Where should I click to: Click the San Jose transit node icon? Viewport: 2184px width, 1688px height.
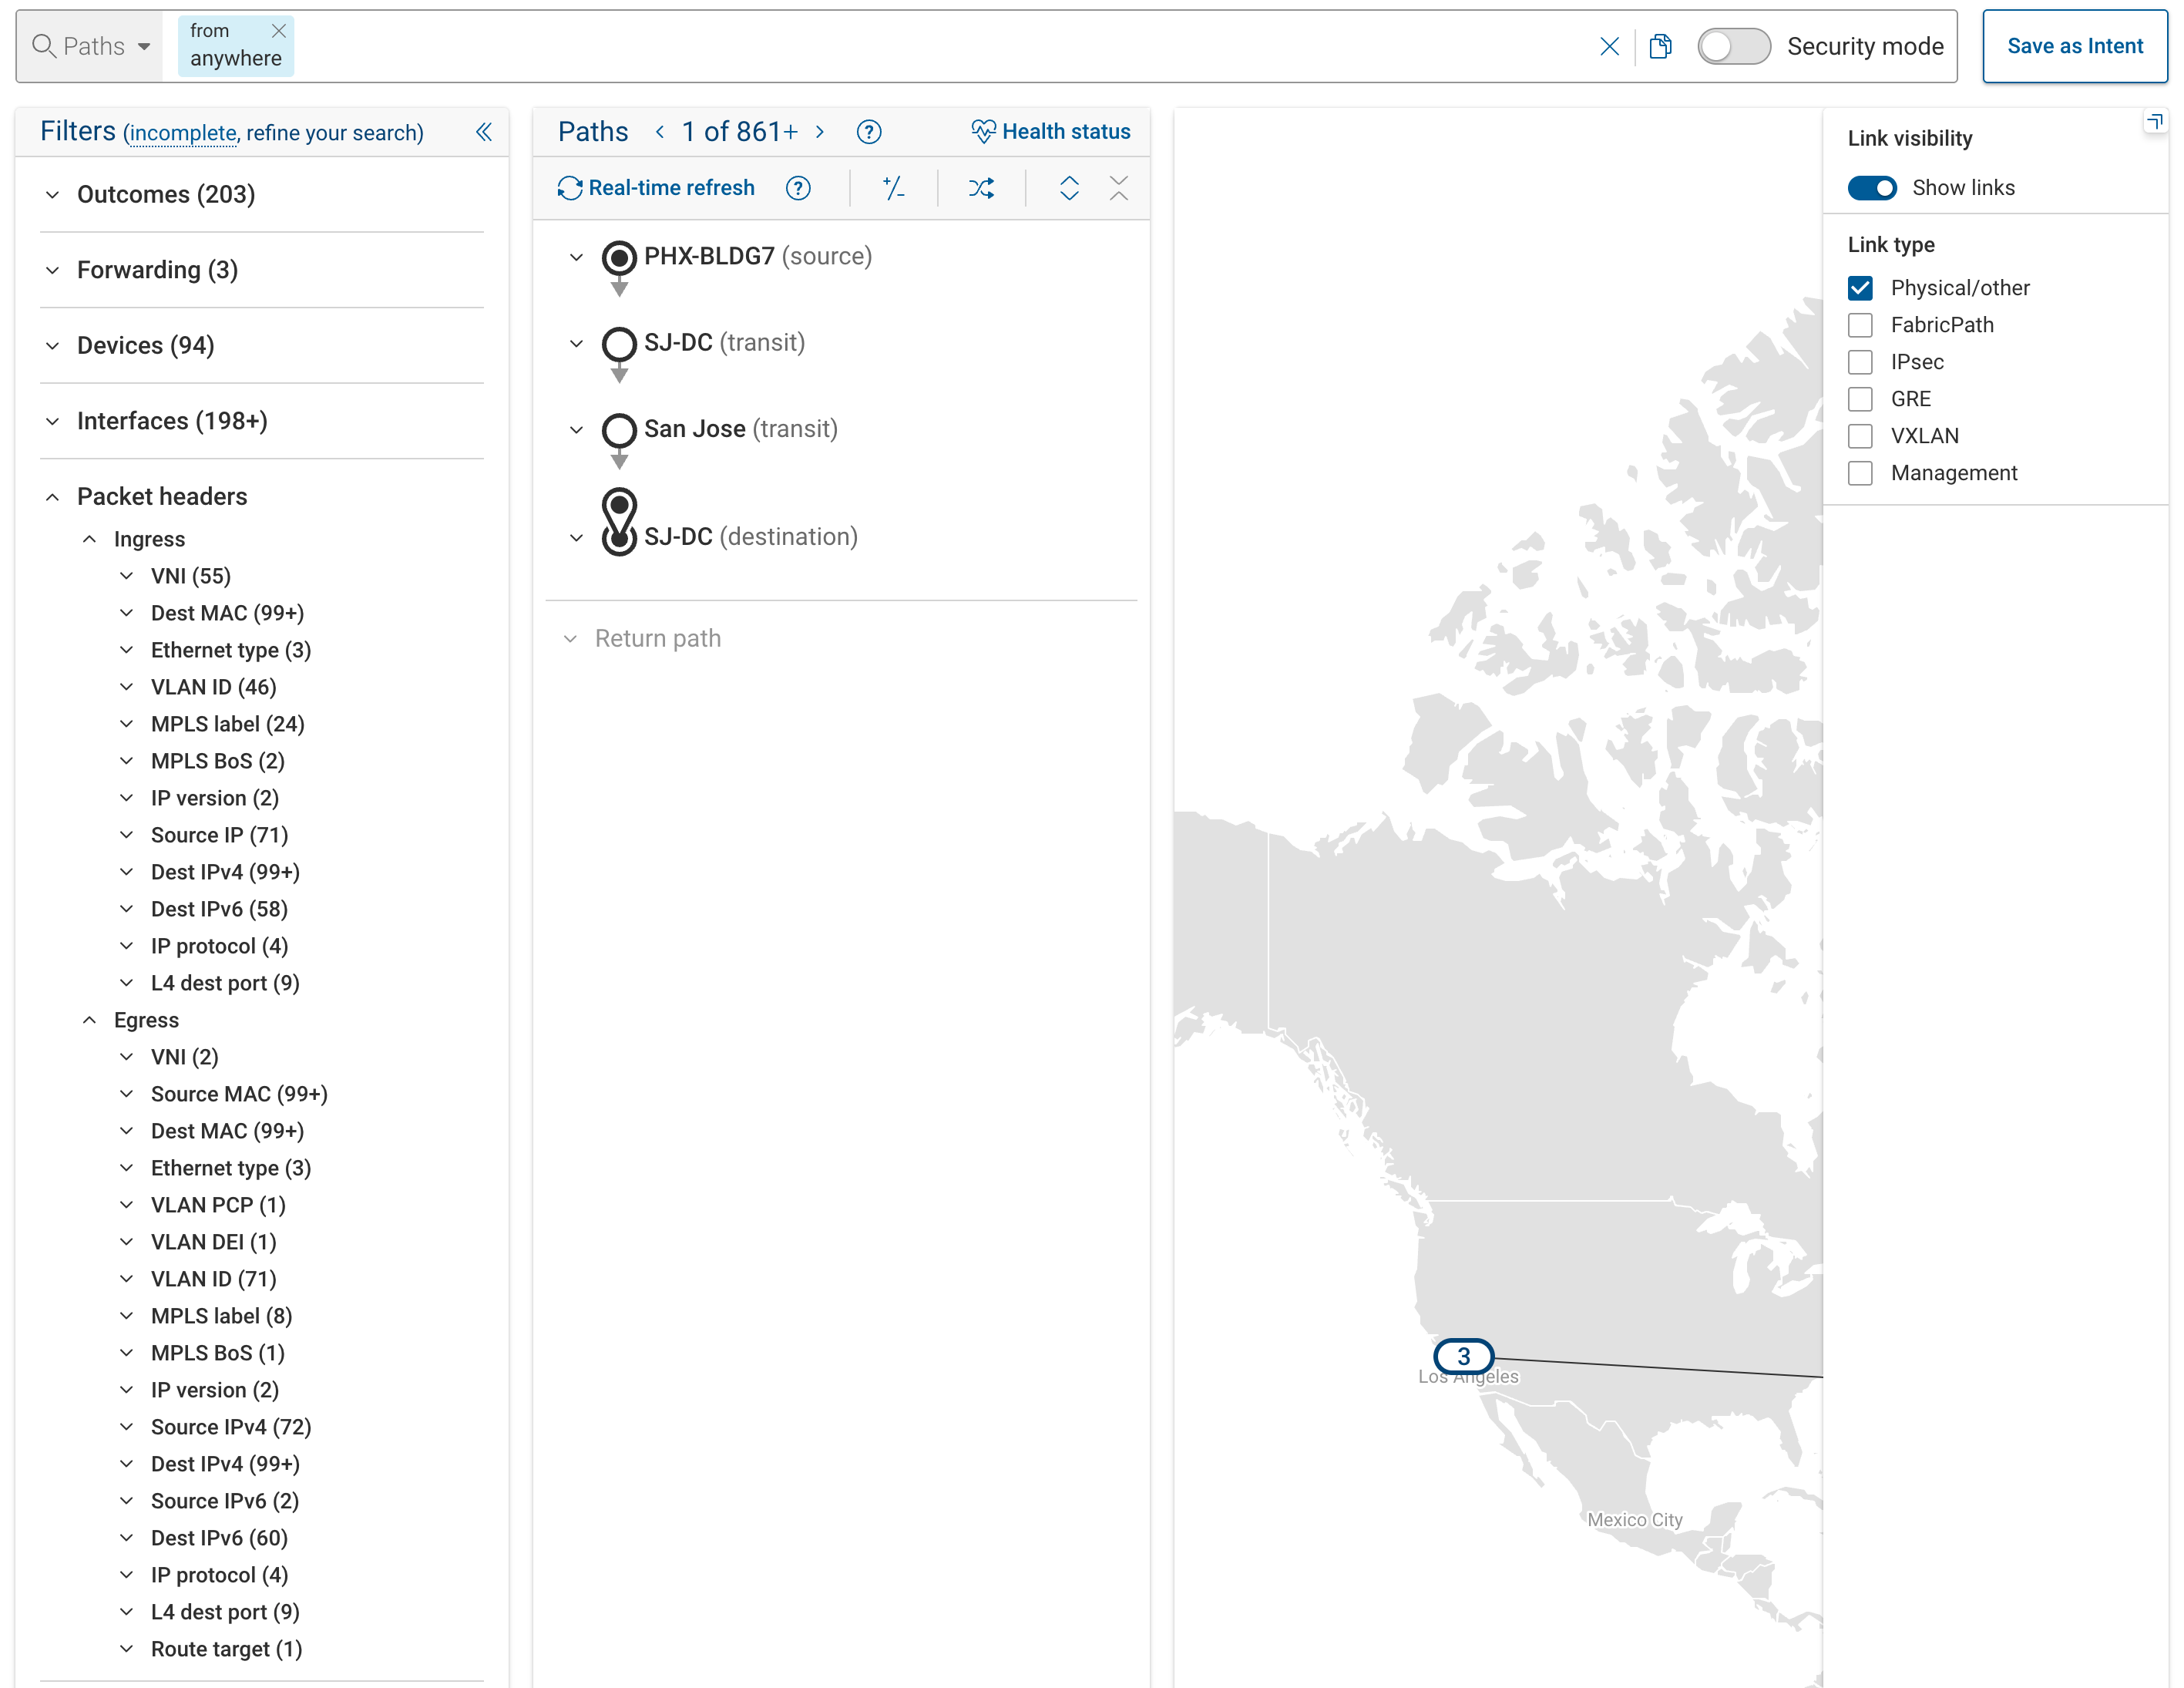coord(619,431)
